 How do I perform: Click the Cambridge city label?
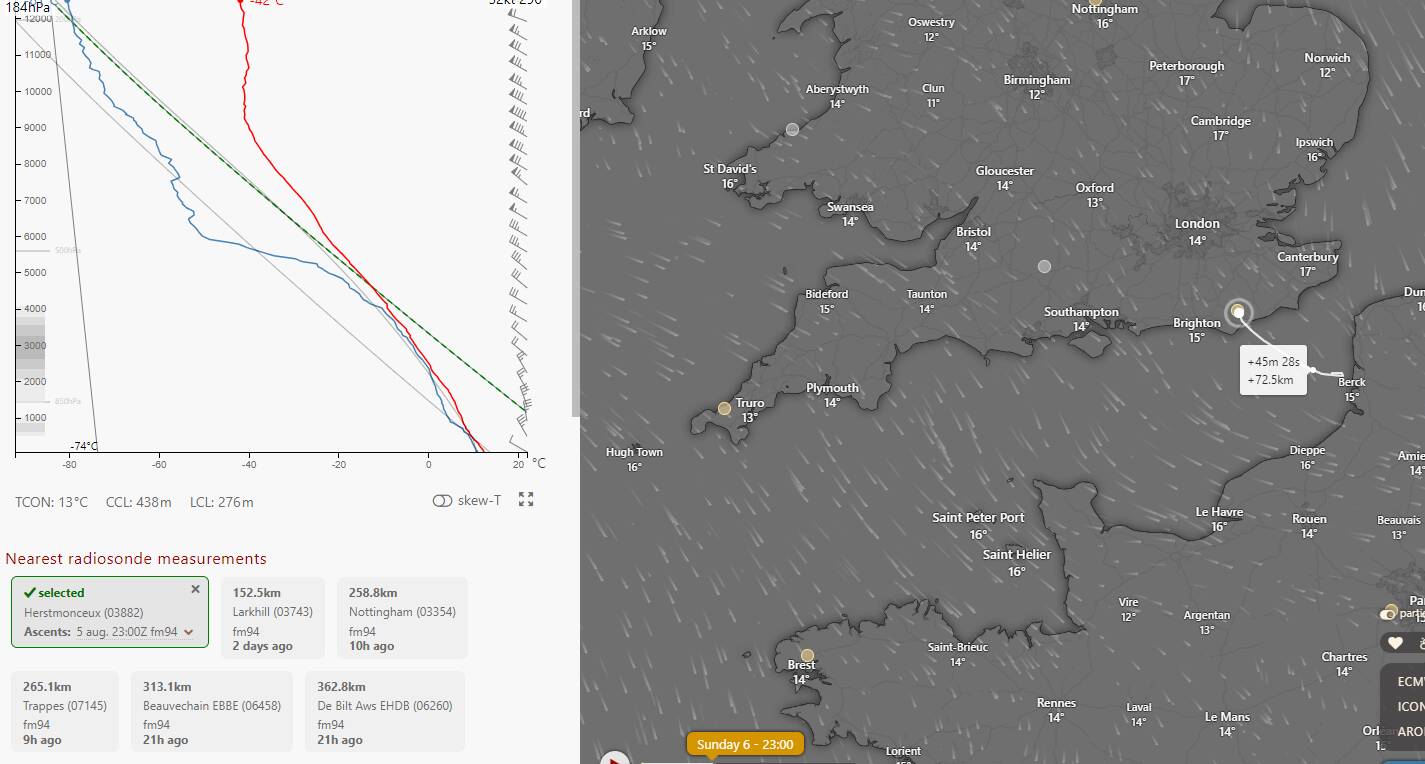(x=1220, y=120)
